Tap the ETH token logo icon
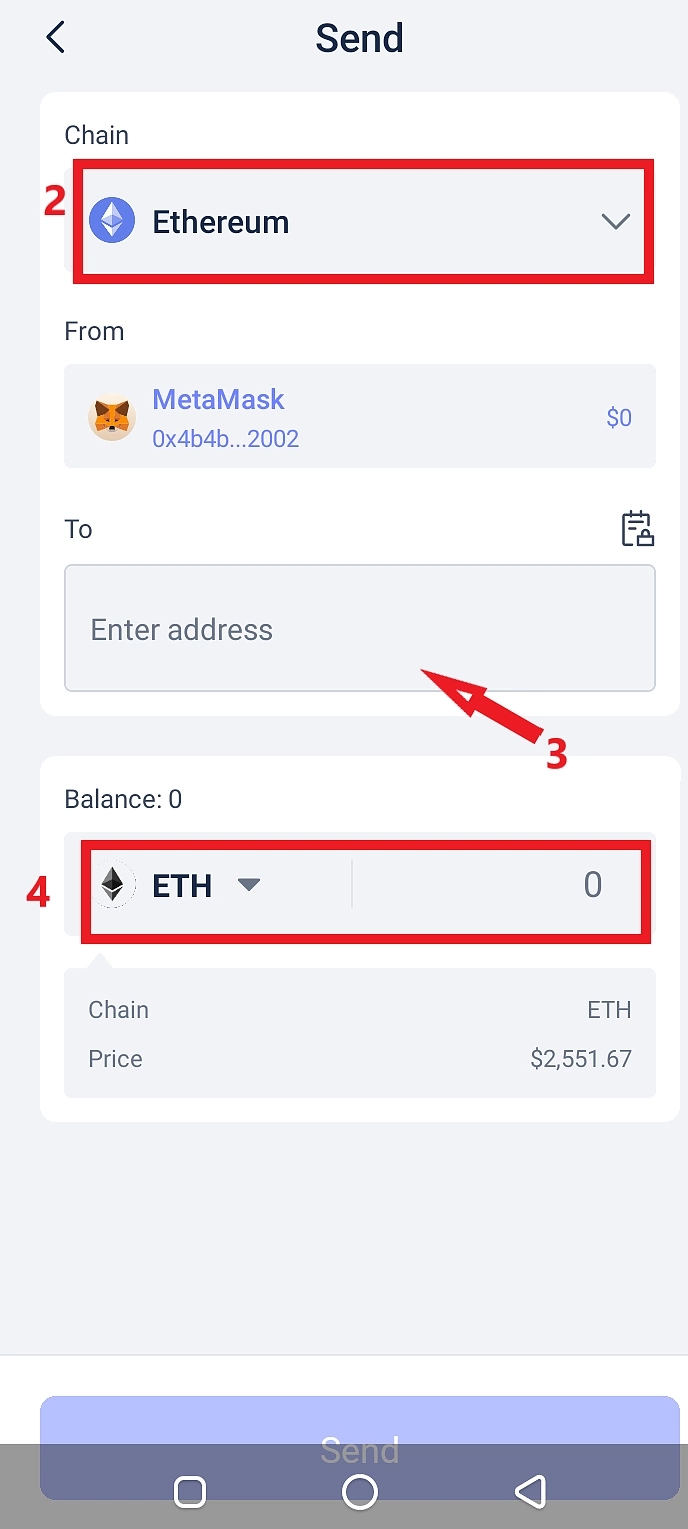This screenshot has width=688, height=1529. click(114, 886)
